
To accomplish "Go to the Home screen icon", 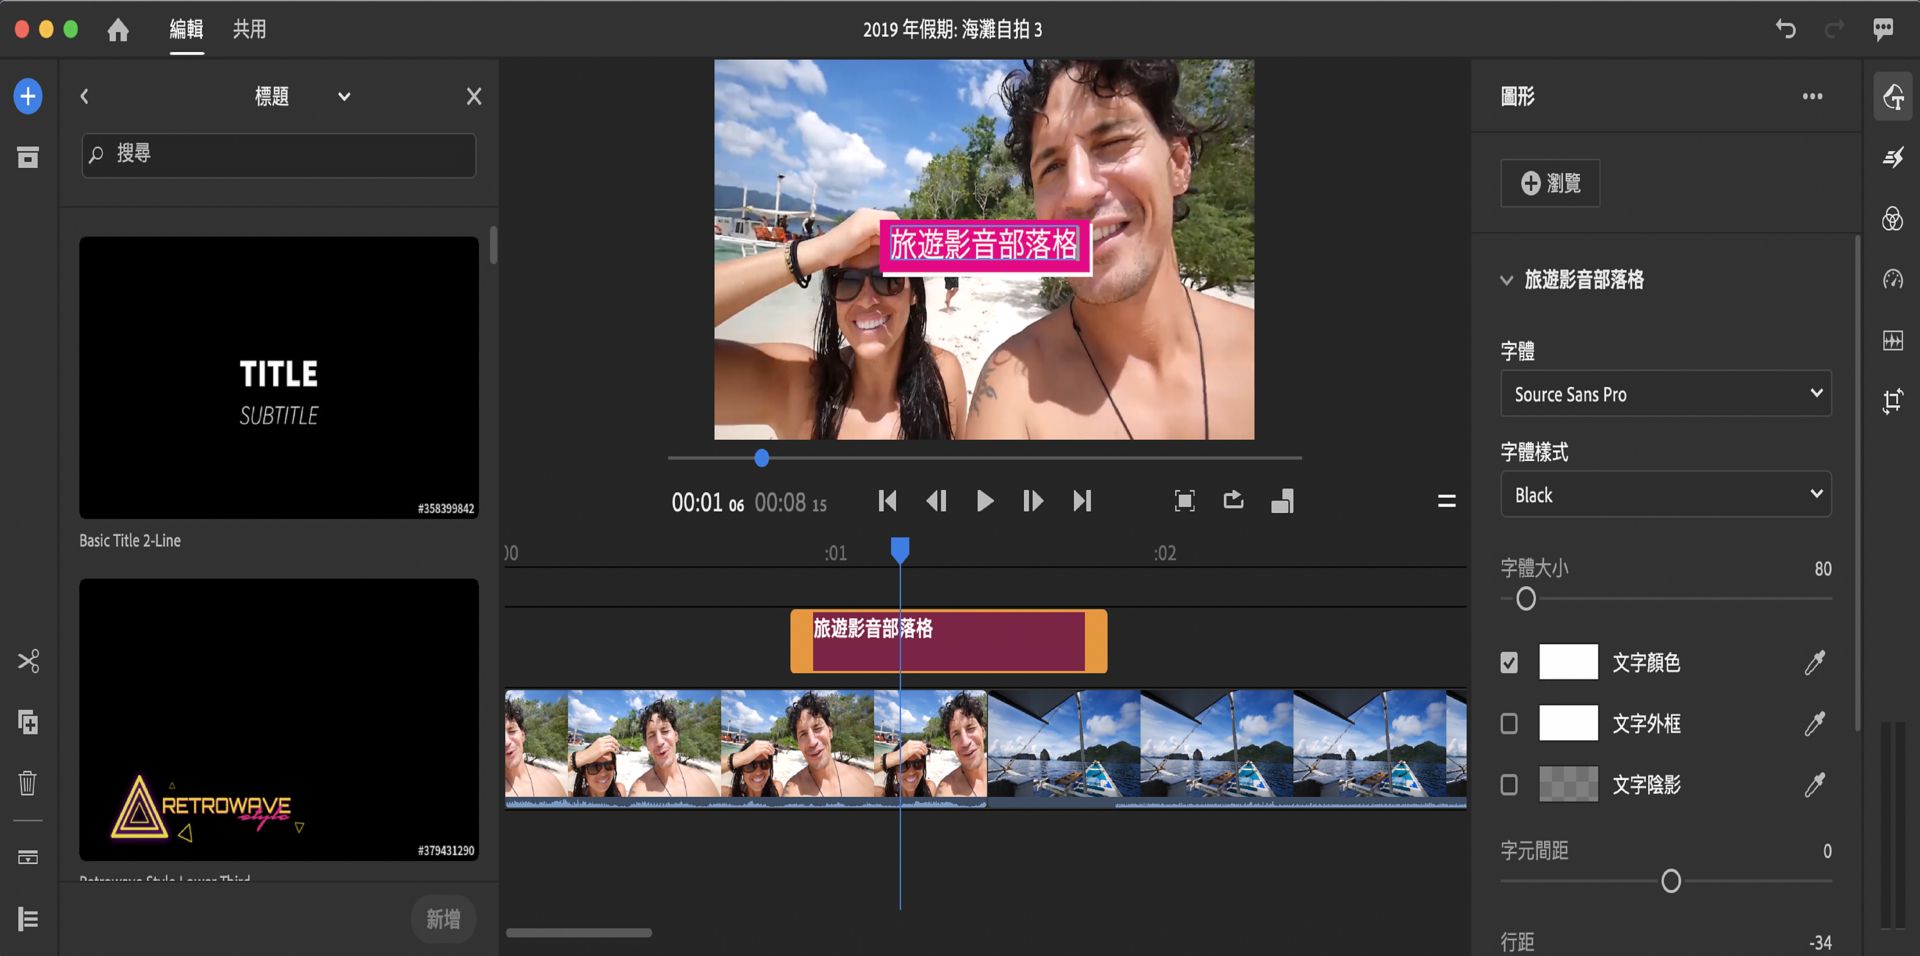I will pyautogui.click(x=118, y=30).
